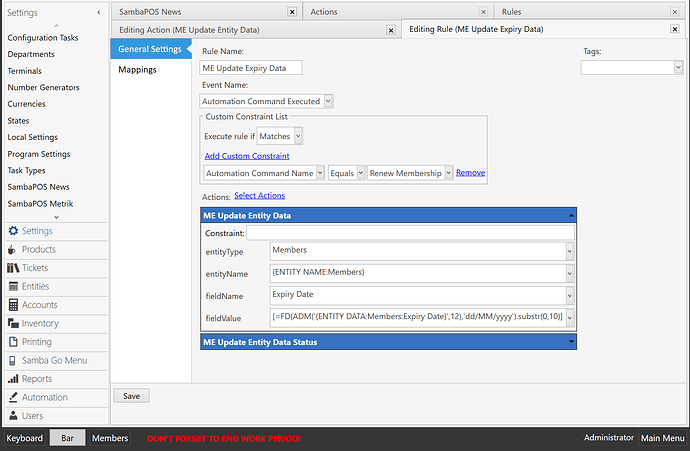Open Settings section with gear icon

14,231
